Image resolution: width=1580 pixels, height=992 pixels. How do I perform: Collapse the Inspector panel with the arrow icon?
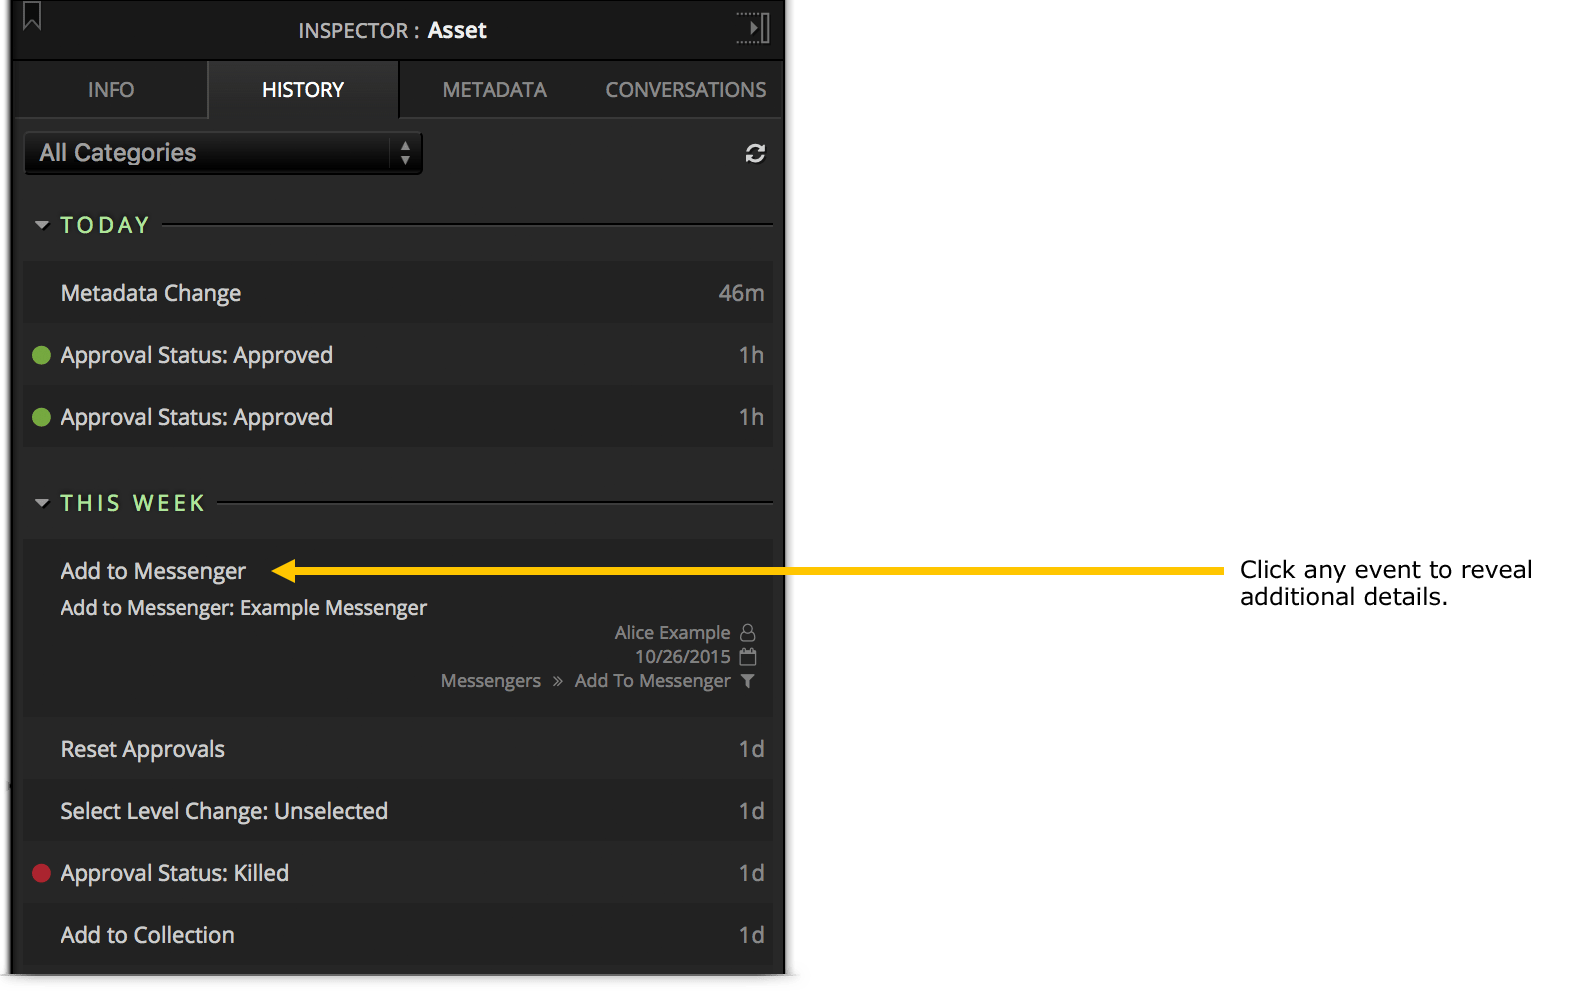(x=753, y=28)
